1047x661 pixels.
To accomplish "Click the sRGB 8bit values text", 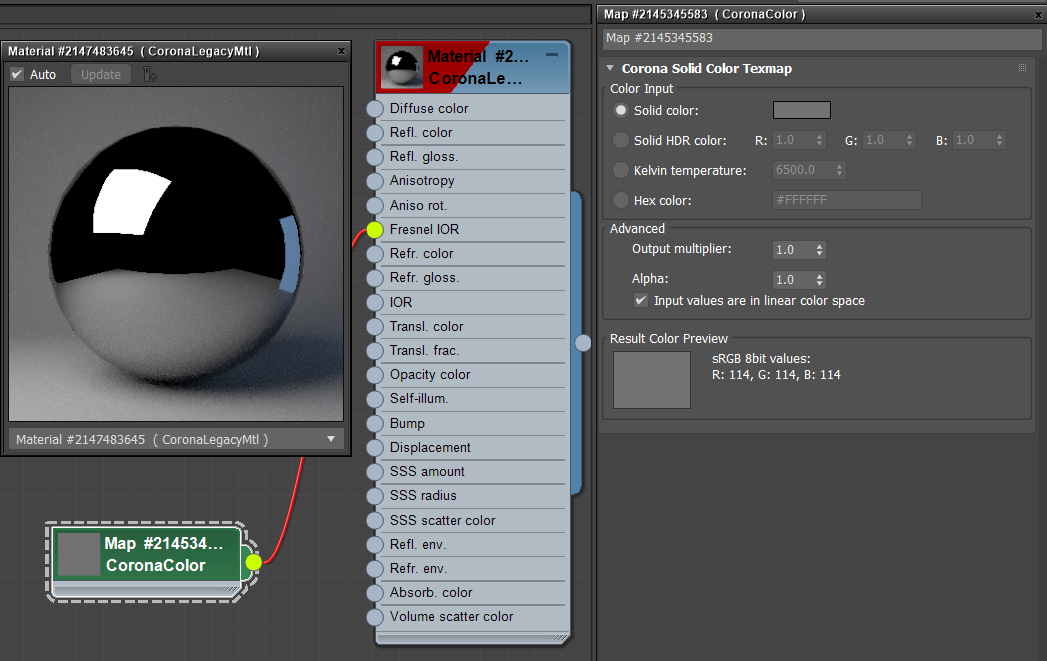I will coord(761,359).
